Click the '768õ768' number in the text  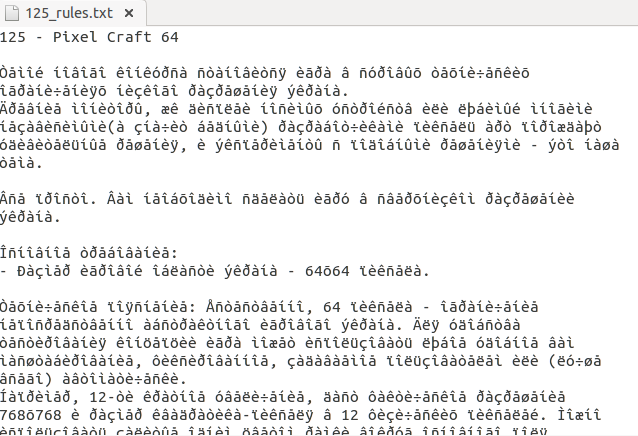(31, 415)
